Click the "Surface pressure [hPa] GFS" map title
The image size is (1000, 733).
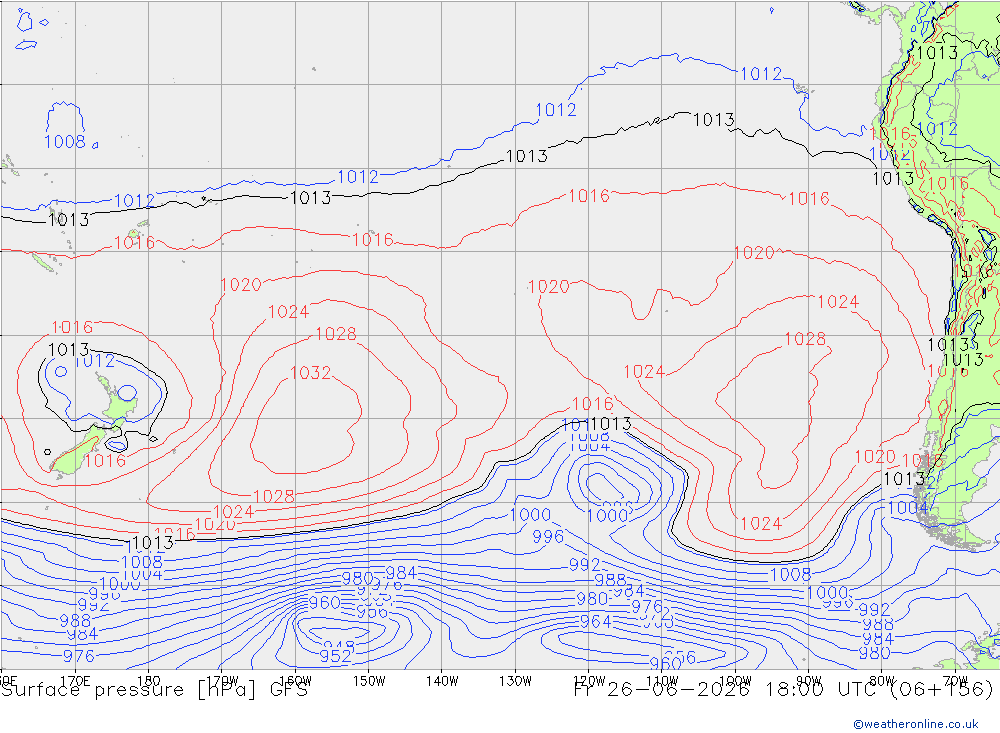point(154,690)
